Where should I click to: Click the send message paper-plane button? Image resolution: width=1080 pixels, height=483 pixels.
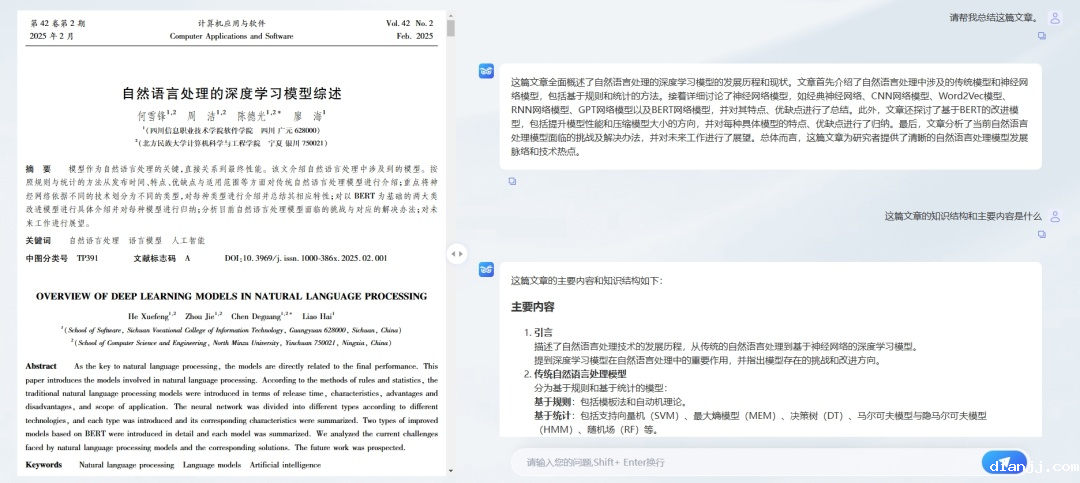click(x=1004, y=462)
